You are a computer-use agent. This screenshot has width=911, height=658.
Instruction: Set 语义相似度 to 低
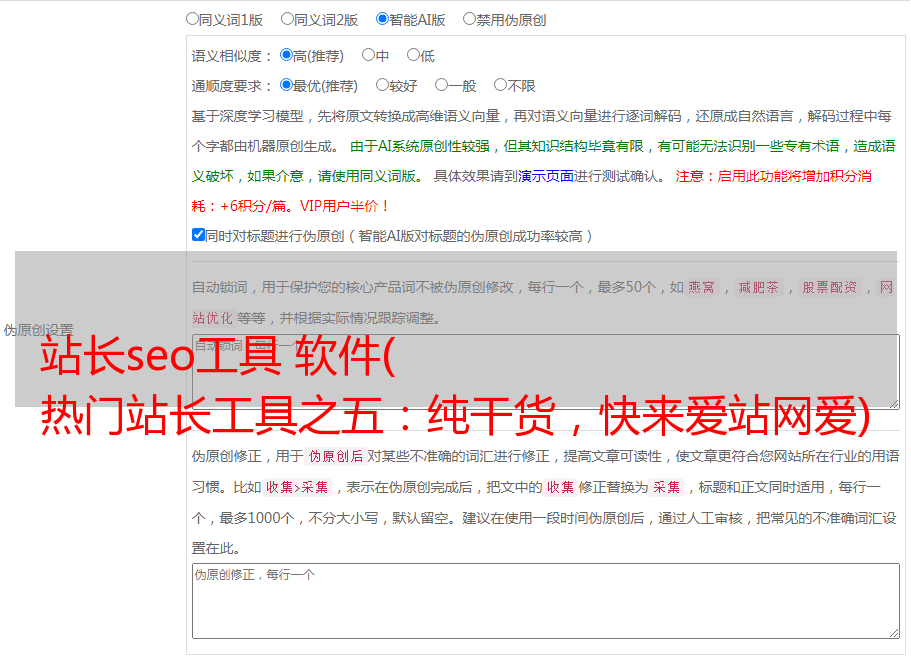(x=413, y=55)
